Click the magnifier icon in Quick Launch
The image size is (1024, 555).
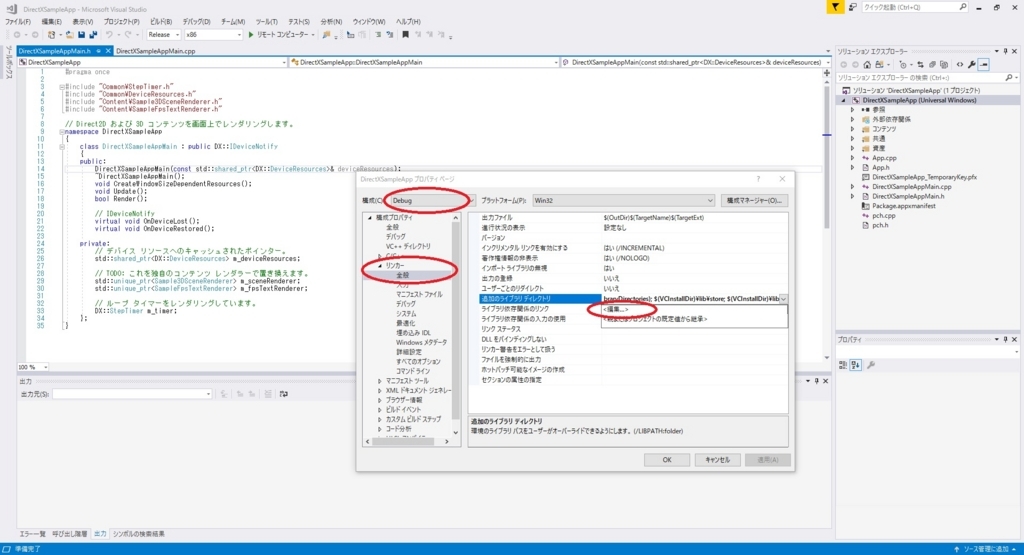click(x=963, y=7)
